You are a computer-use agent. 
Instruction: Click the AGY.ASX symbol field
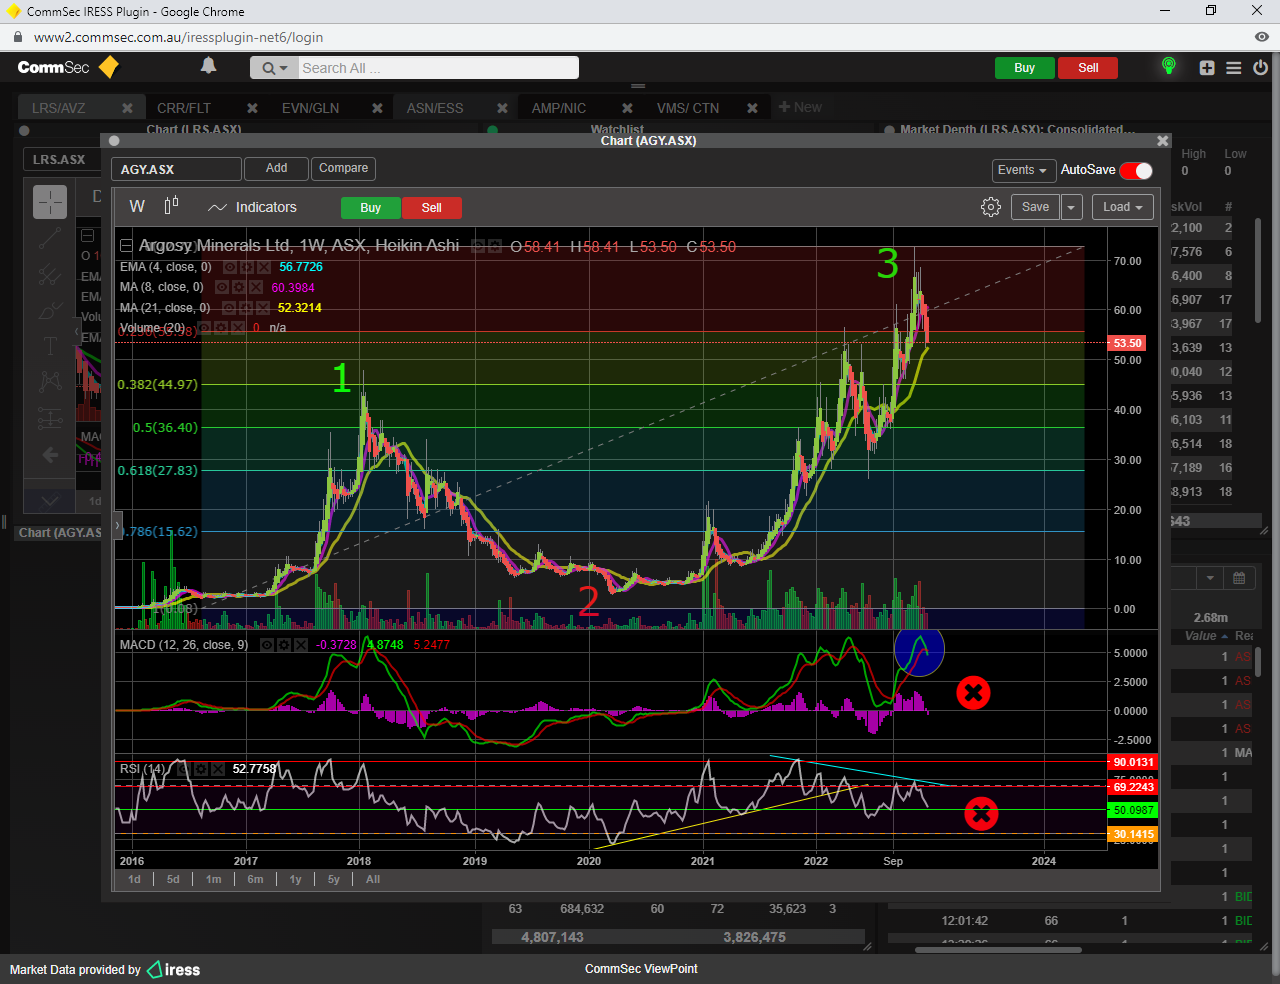click(176, 169)
